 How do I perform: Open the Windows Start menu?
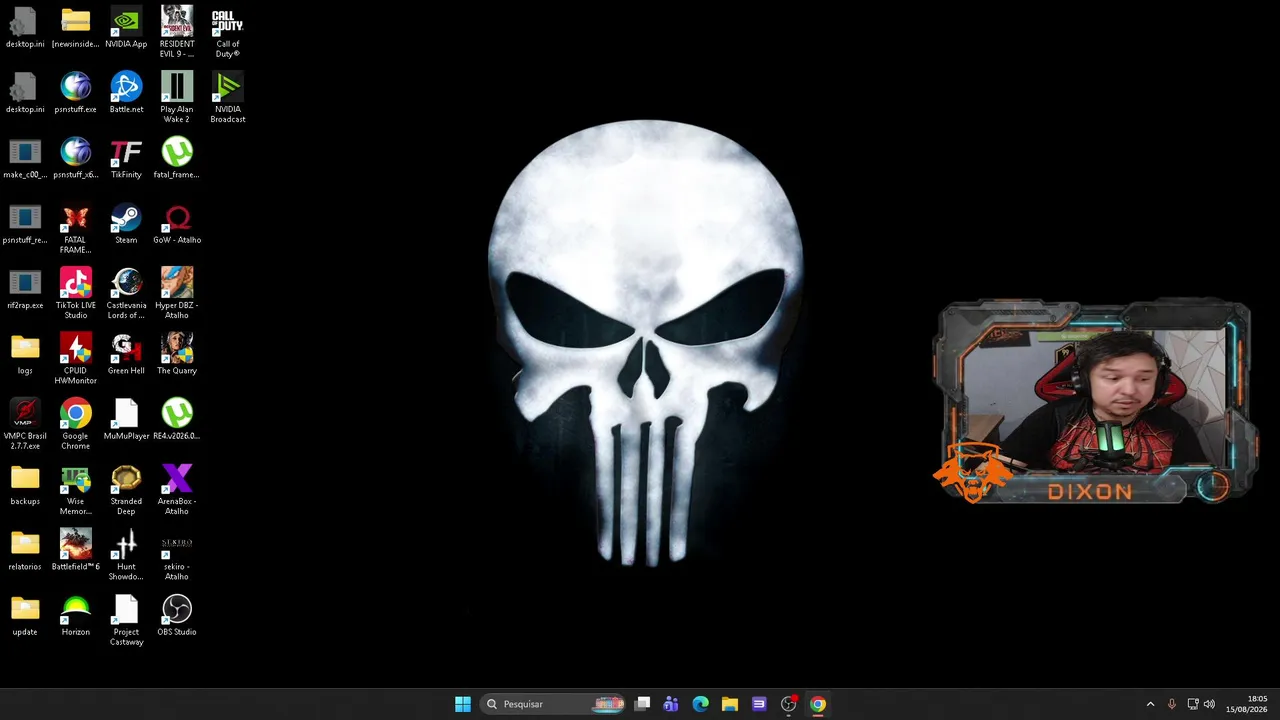(463, 704)
